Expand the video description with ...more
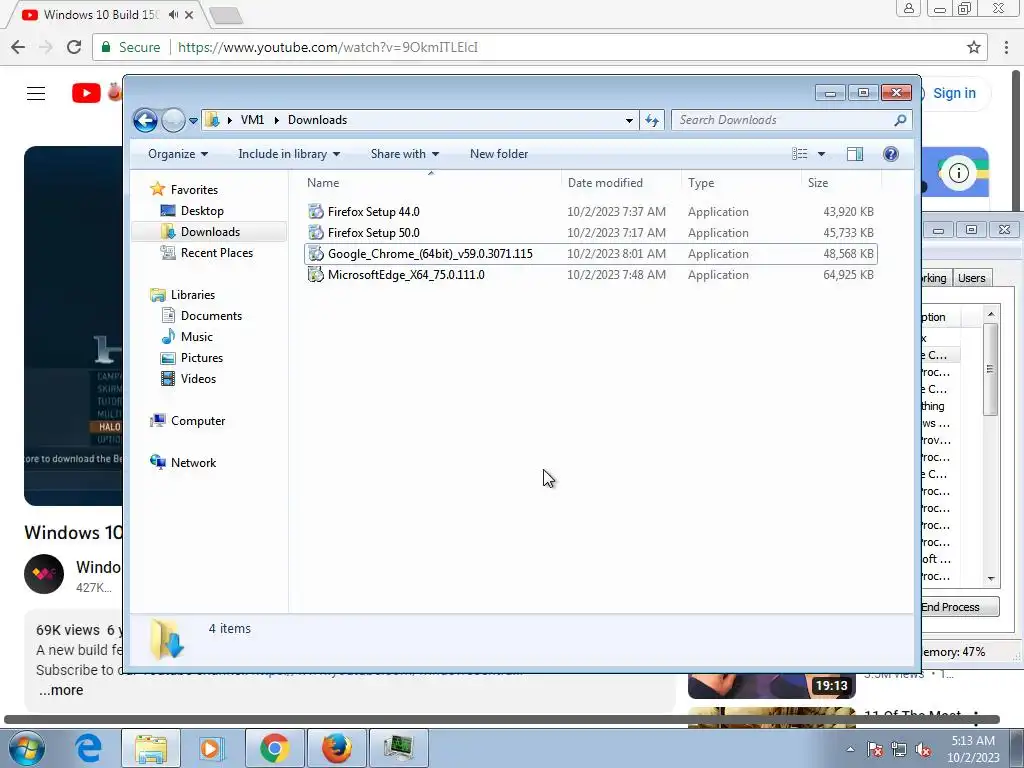 pos(61,690)
